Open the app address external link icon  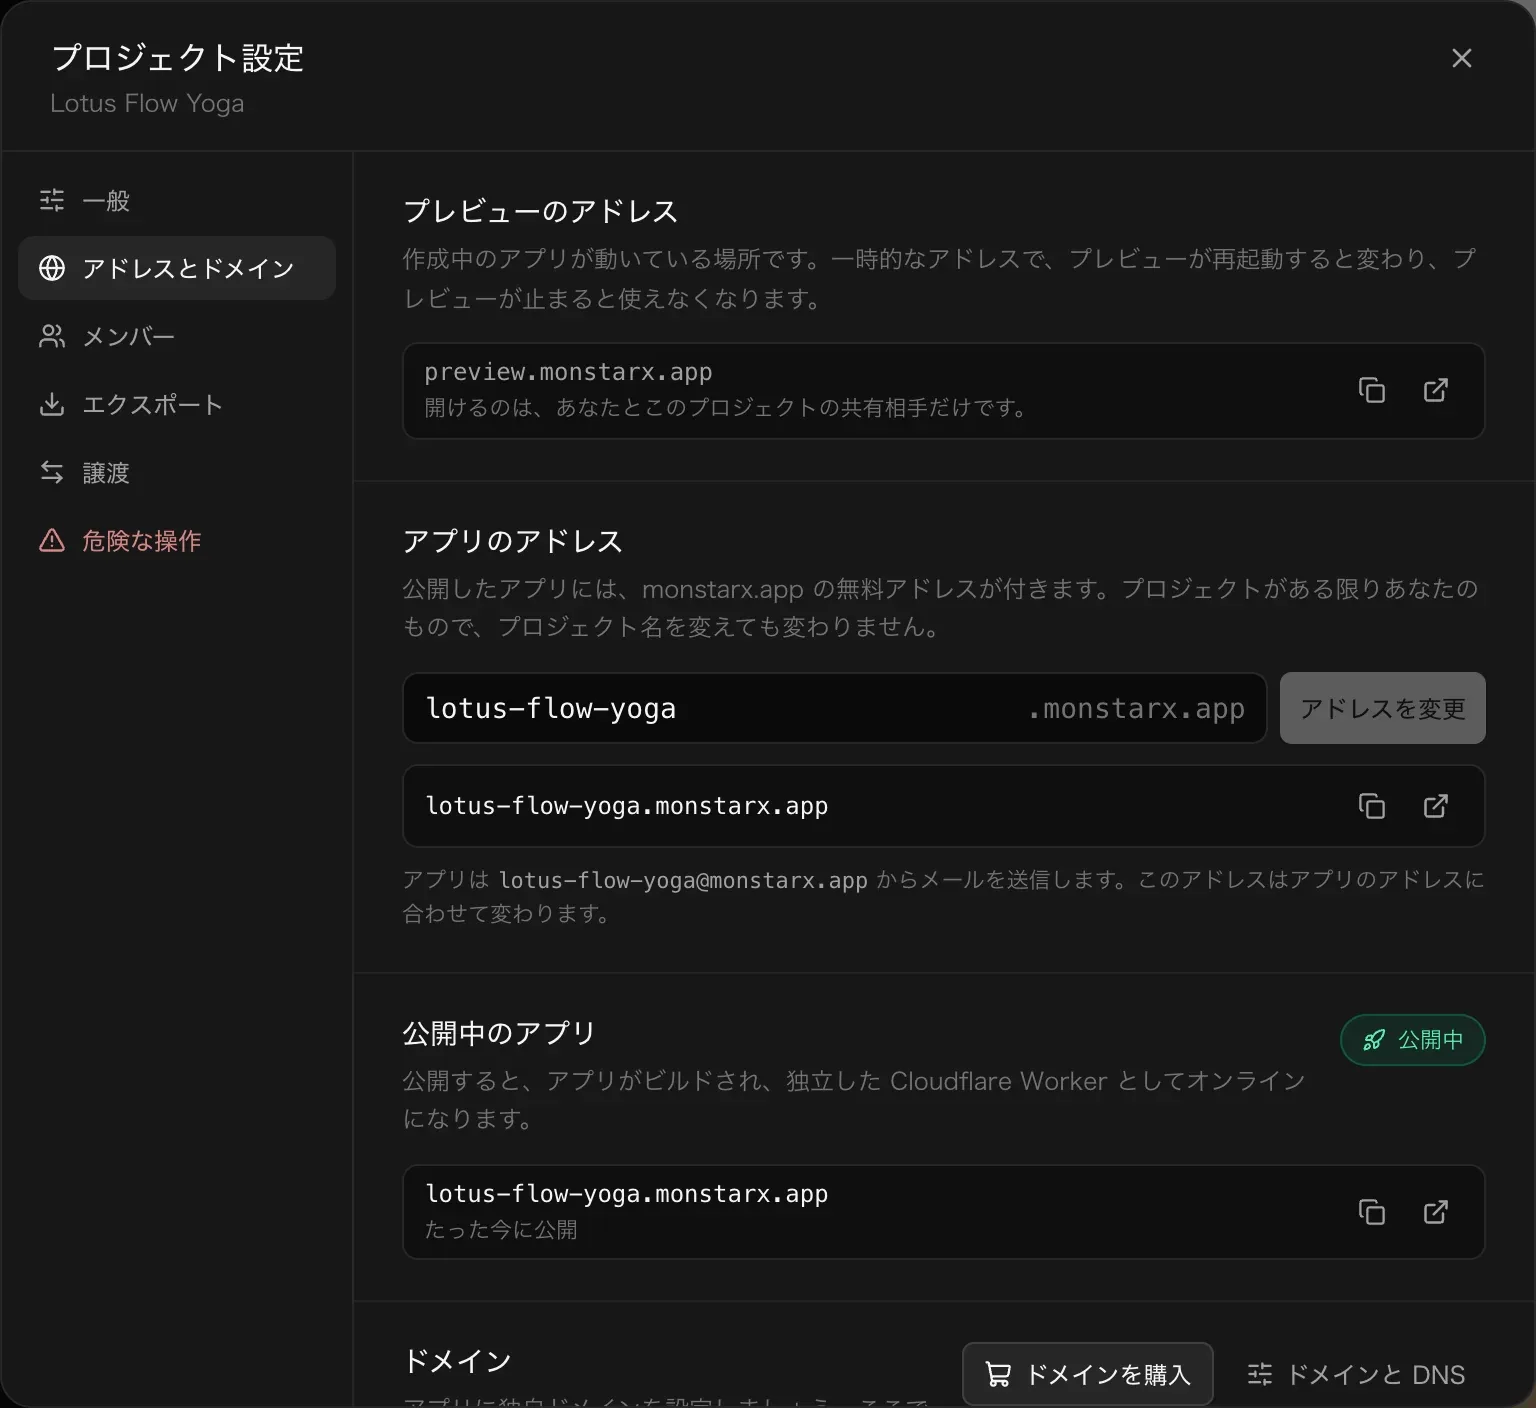click(x=1435, y=806)
